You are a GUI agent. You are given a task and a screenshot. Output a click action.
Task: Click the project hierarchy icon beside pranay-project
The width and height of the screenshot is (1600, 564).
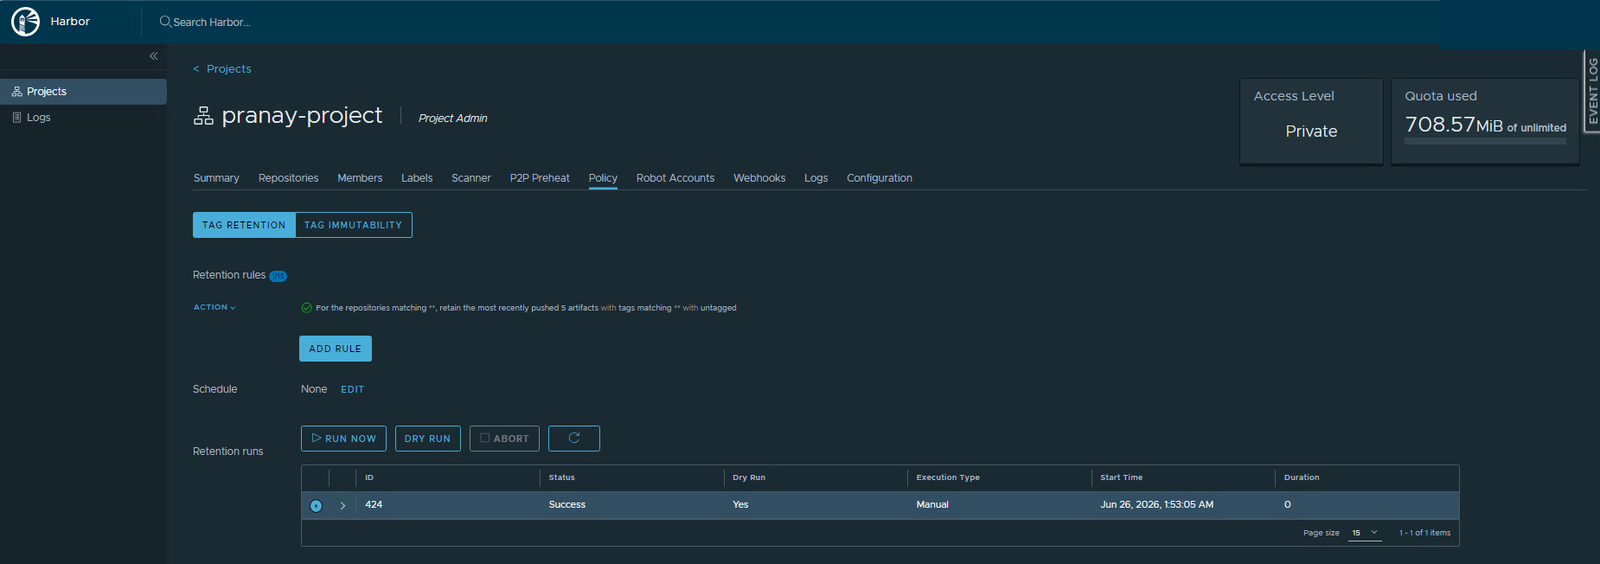[203, 116]
